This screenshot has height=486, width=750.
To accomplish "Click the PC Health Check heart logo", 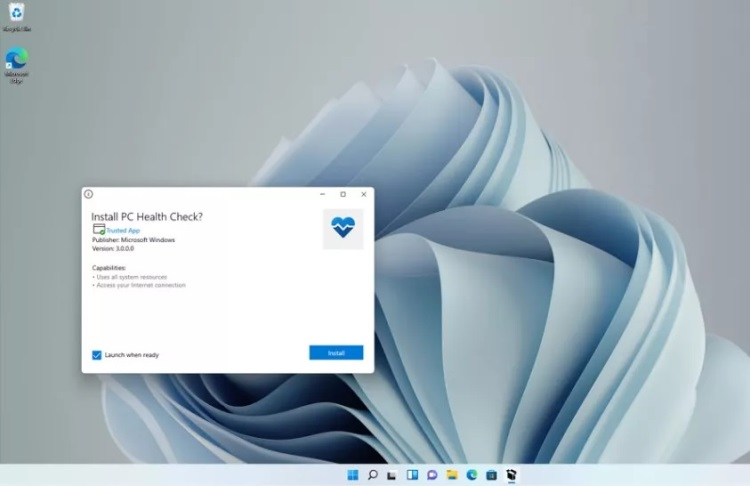I will (x=343, y=229).
